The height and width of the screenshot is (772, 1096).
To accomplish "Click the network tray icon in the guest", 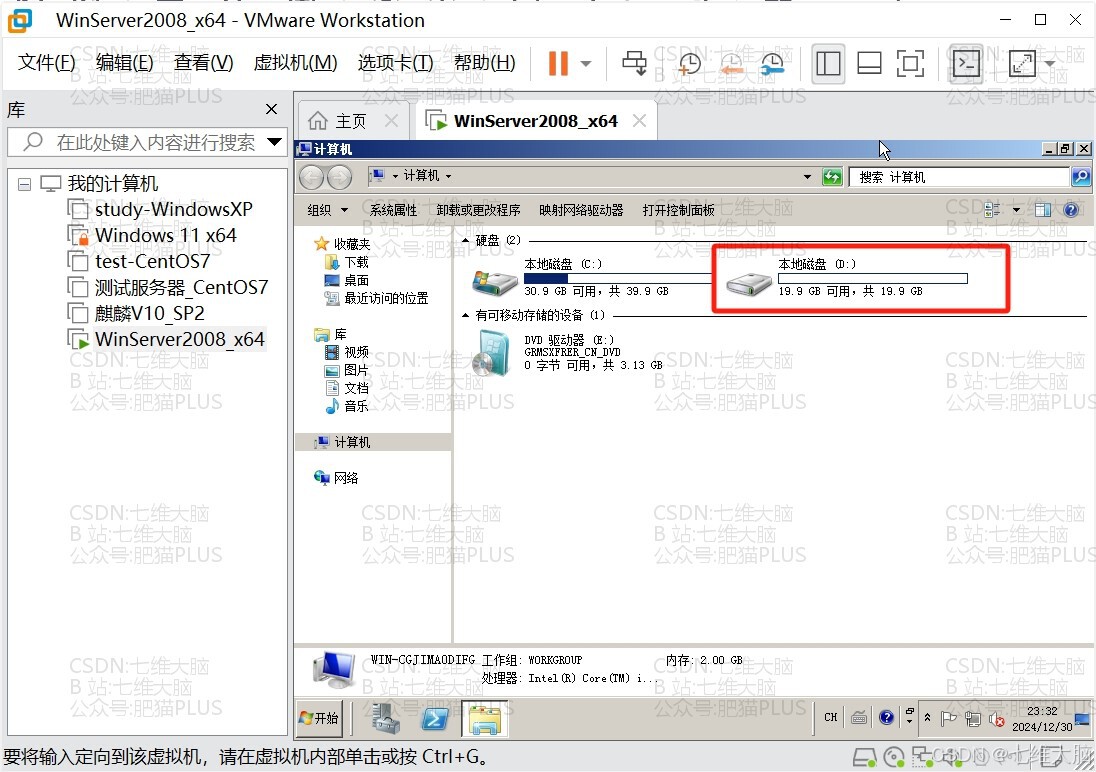I will 972,718.
